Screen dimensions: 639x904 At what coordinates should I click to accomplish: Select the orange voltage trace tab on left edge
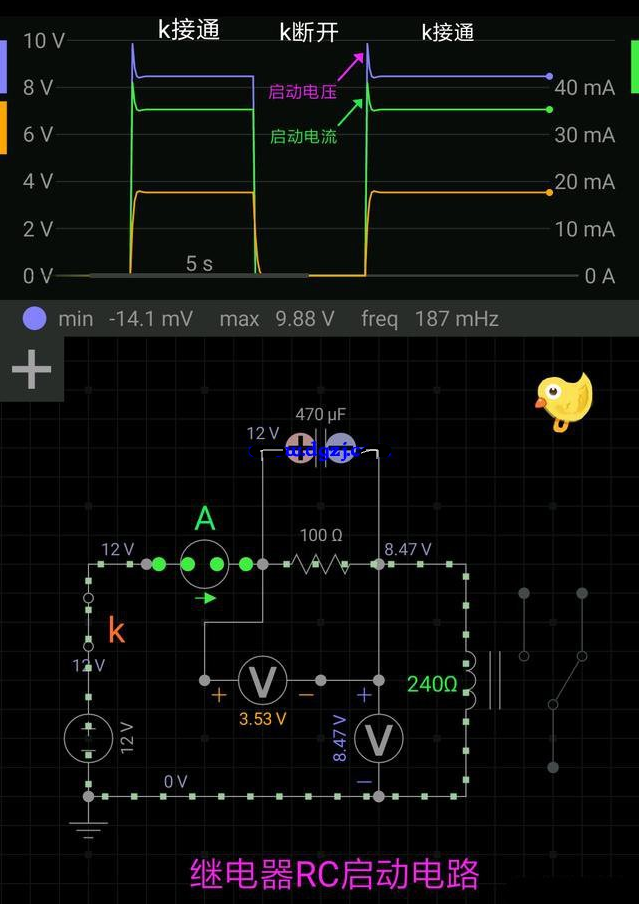3,128
